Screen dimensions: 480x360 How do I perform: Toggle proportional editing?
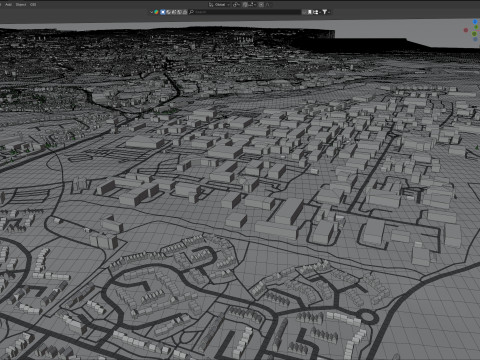click(x=261, y=5)
